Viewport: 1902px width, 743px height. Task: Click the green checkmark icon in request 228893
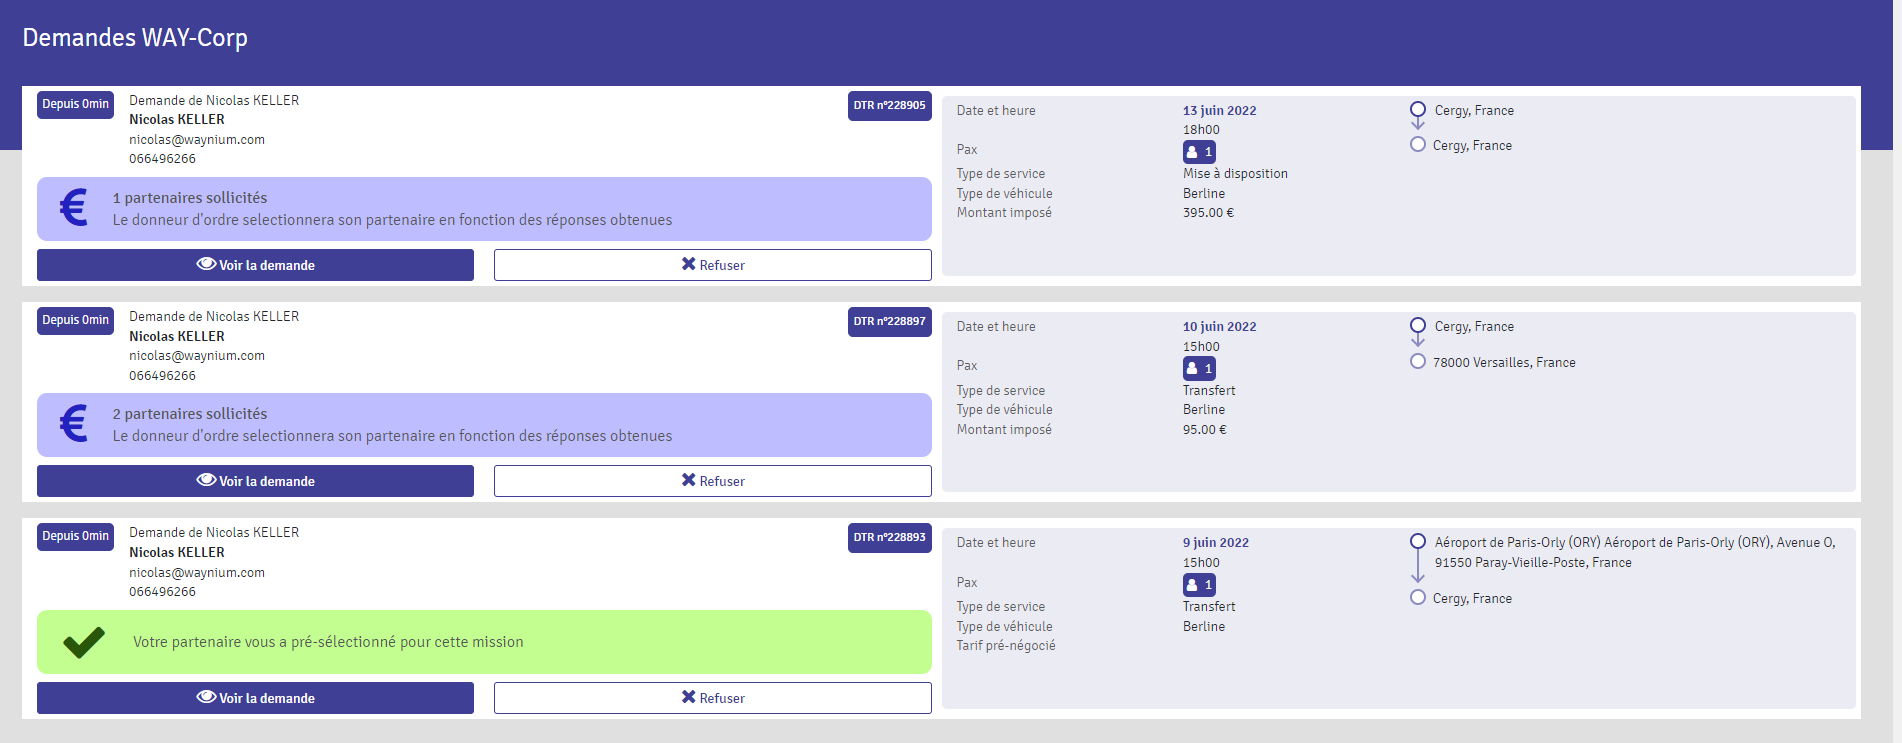coord(84,642)
